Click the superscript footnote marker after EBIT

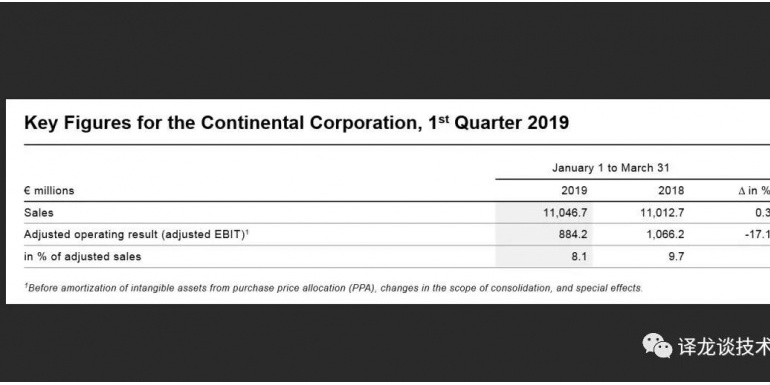tap(247, 232)
